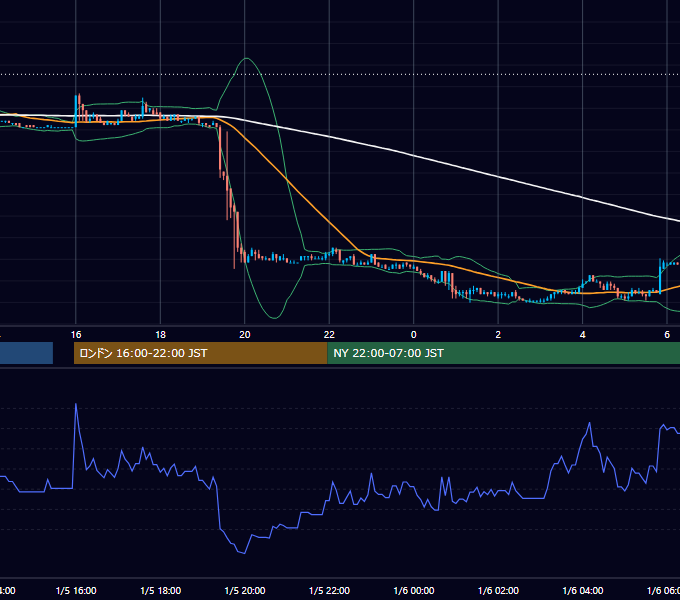Click the hour label 4 on upper axis
The image size is (680, 600).
pos(582,335)
